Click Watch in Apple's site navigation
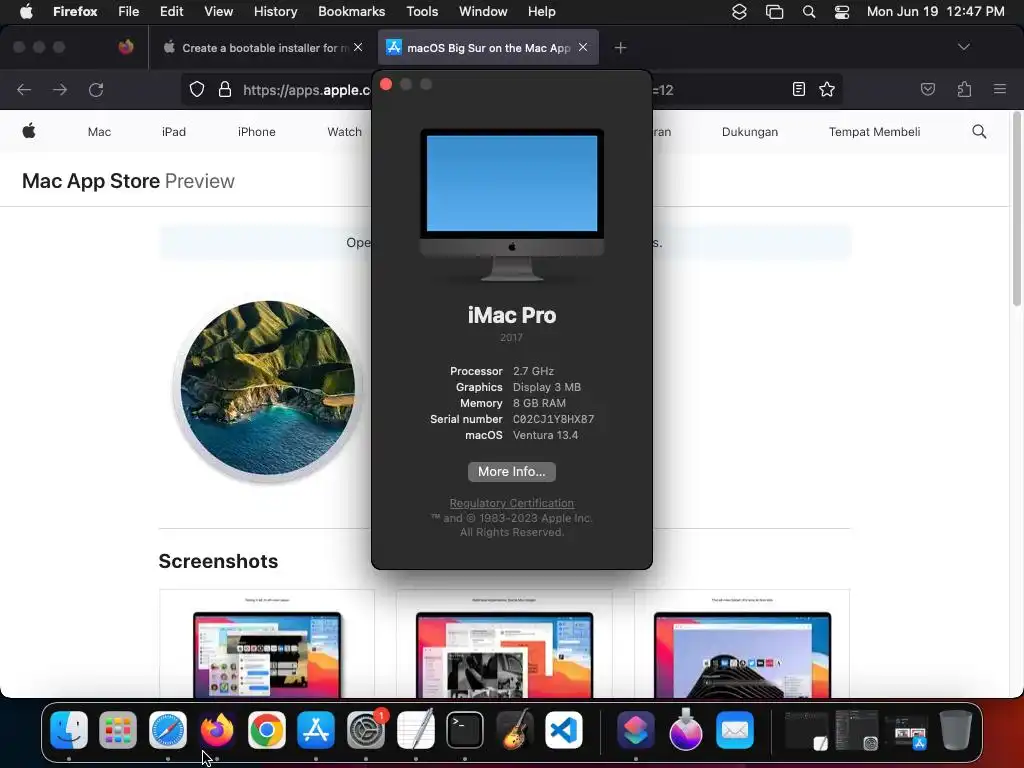The height and width of the screenshot is (768, 1024). pos(344,132)
